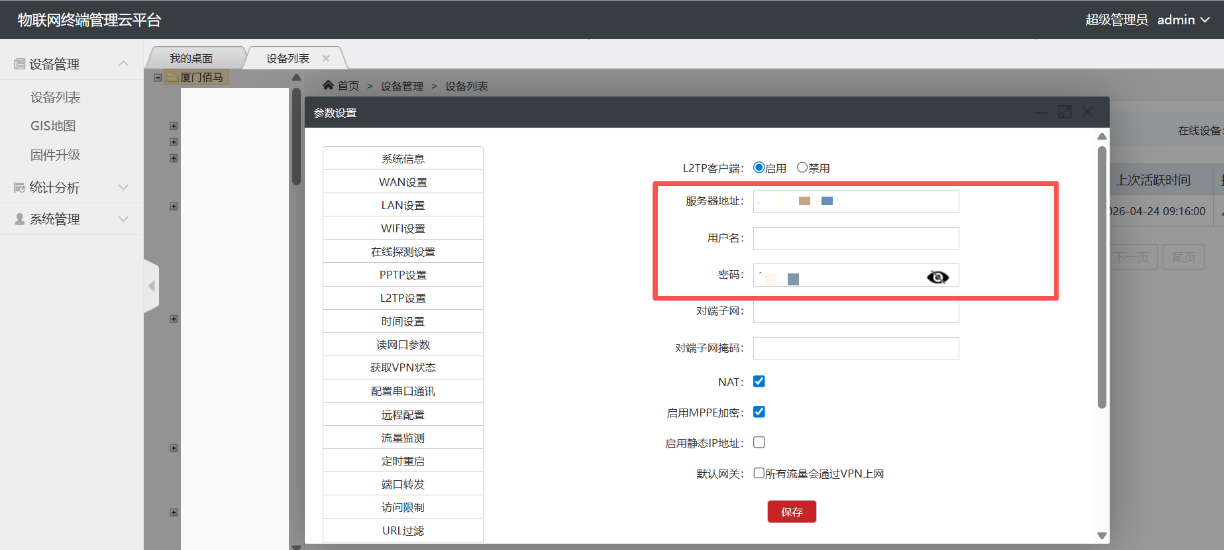Click the 厦门佰马 folder node
Viewport: 1224px width, 550px height.
tap(200, 77)
